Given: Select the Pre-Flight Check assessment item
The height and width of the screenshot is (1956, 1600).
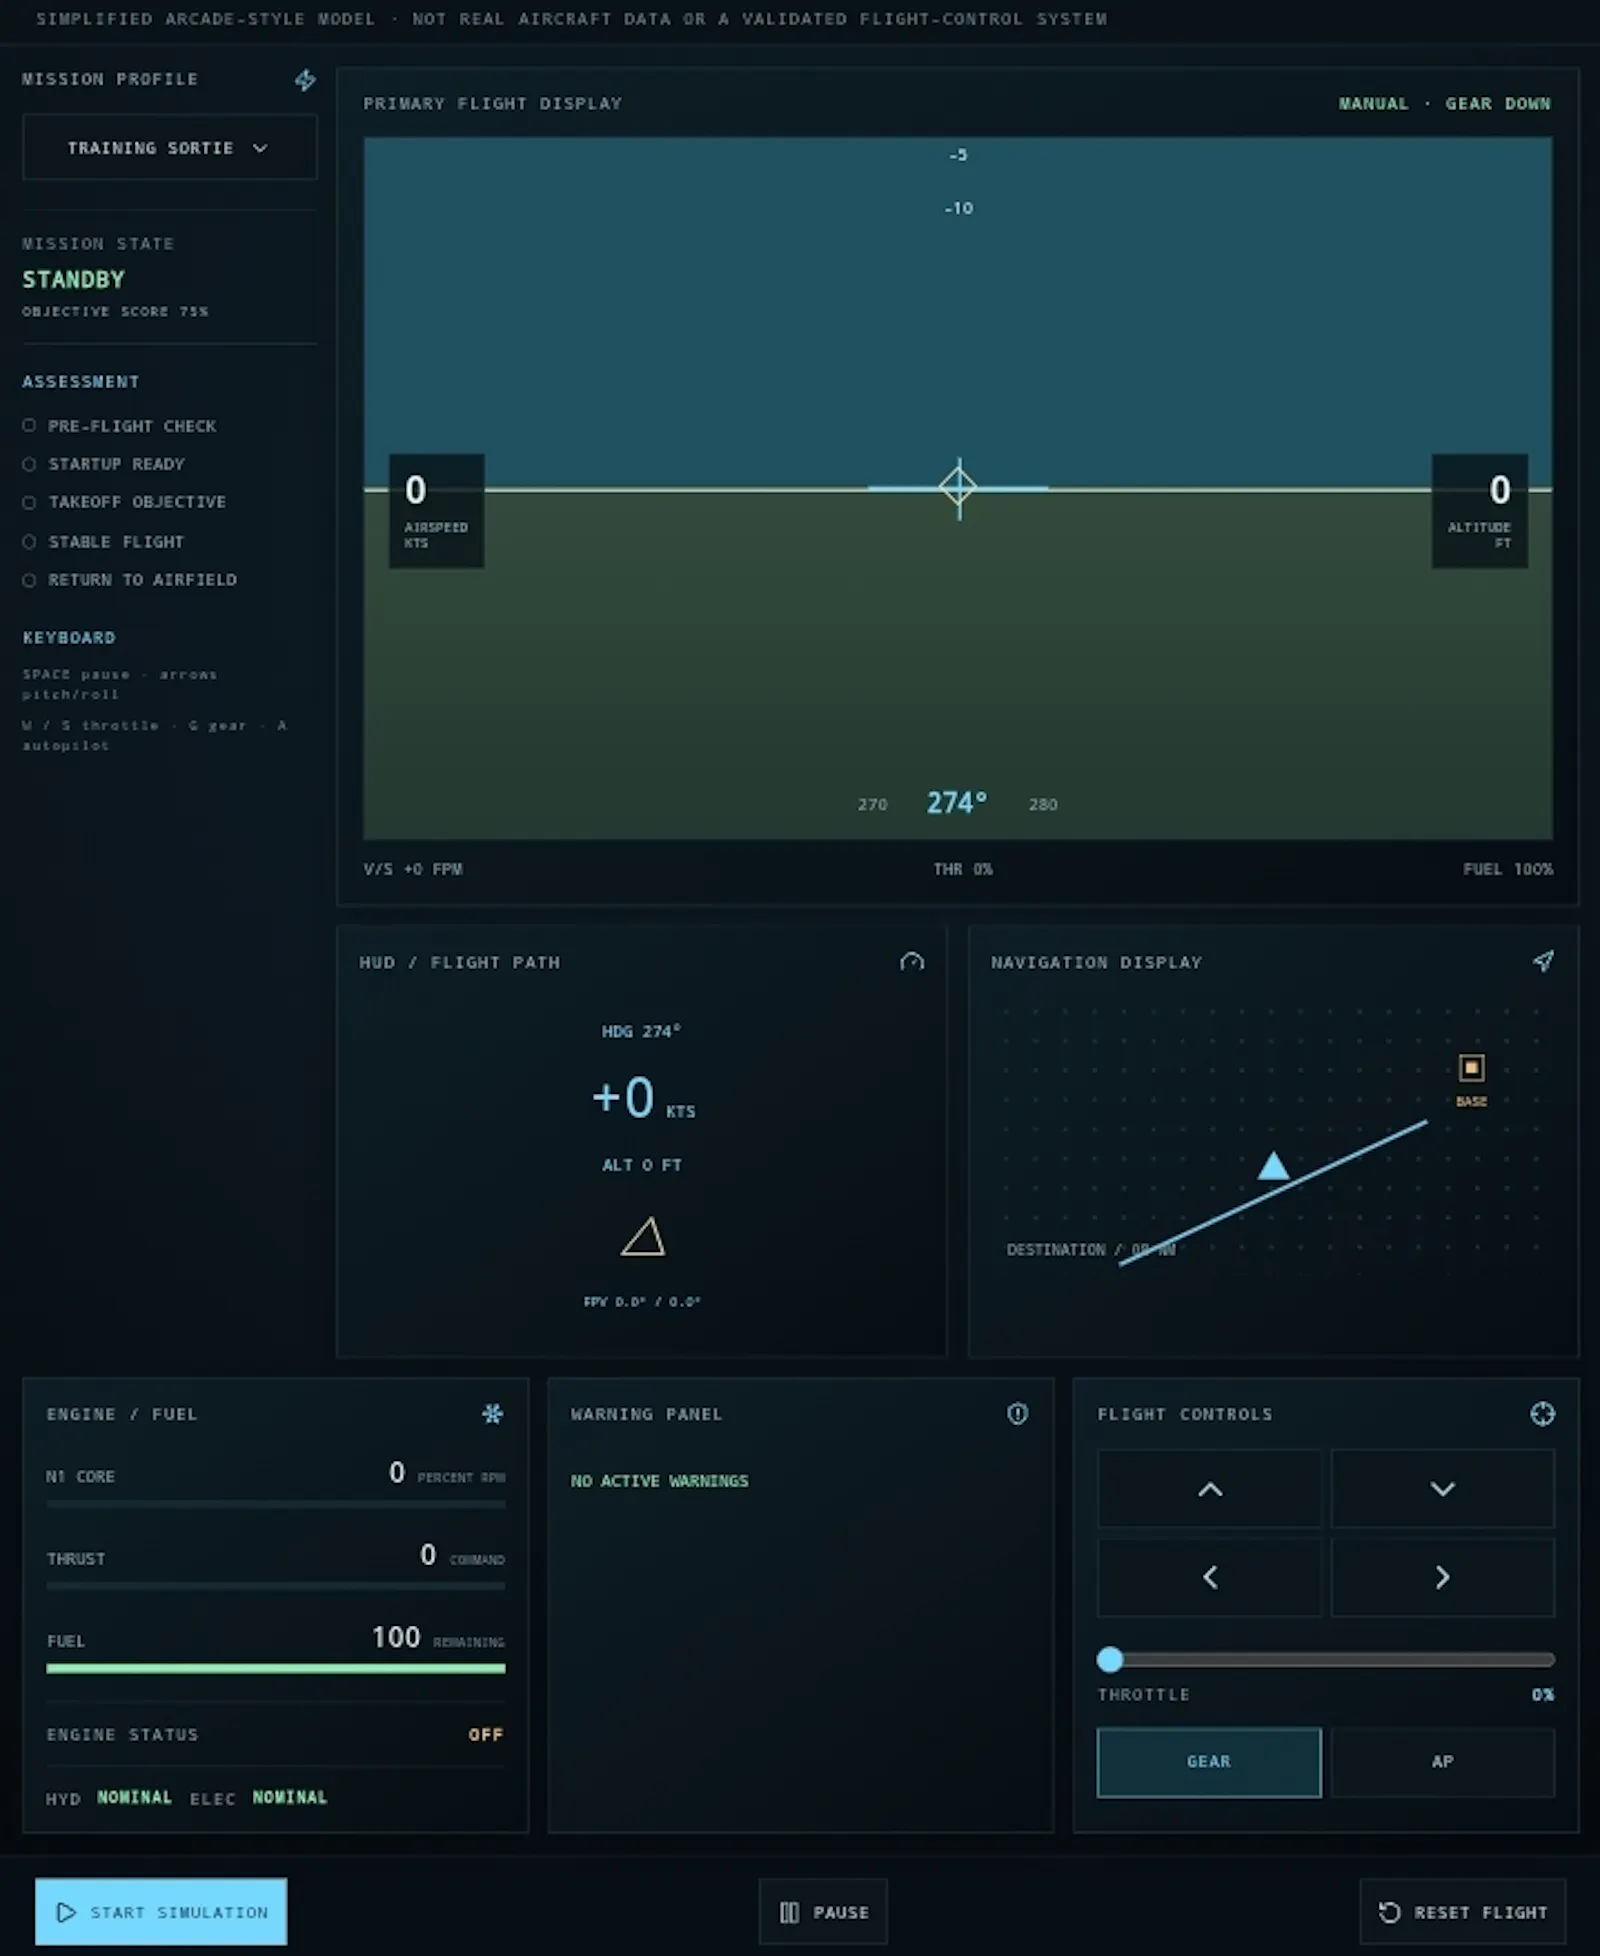Looking at the screenshot, I should [x=120, y=426].
